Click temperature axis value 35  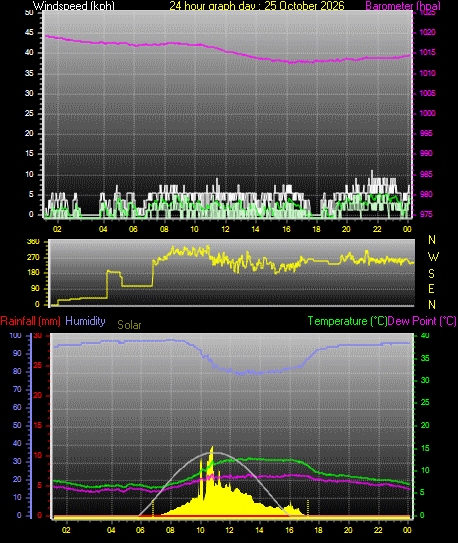click(x=425, y=358)
